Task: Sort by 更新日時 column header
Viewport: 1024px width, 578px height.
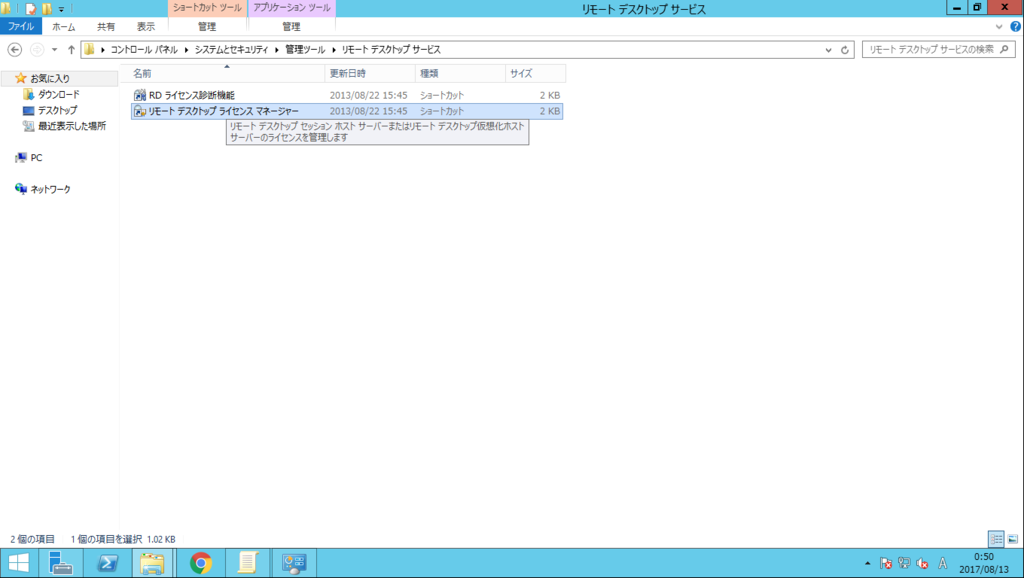Action: tap(370, 74)
